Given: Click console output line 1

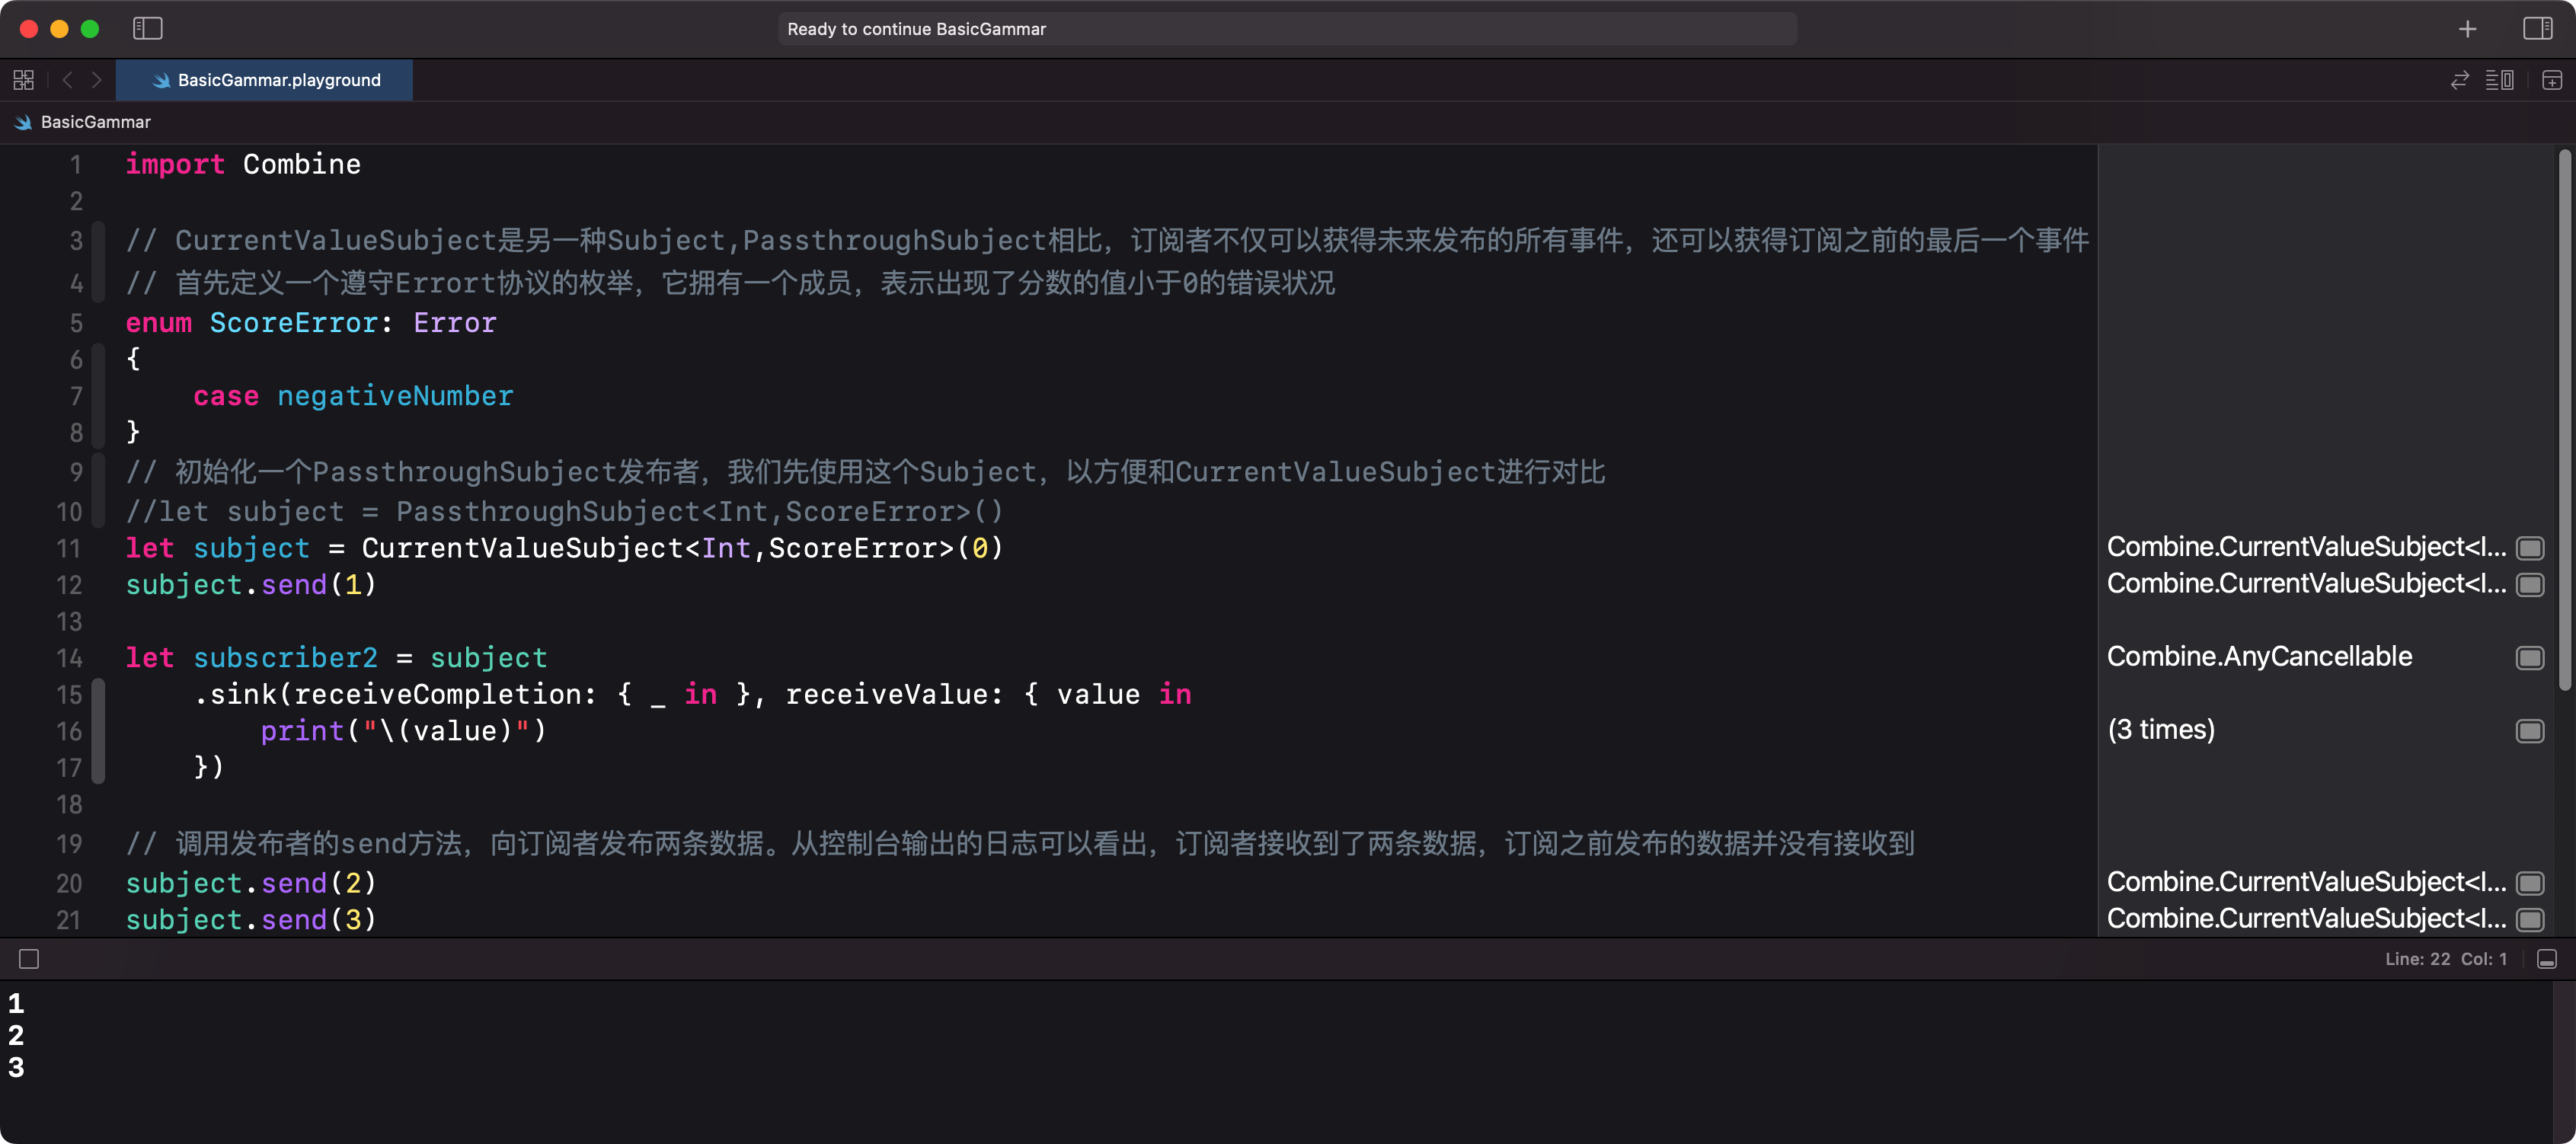Looking at the screenshot, I should [x=16, y=1003].
